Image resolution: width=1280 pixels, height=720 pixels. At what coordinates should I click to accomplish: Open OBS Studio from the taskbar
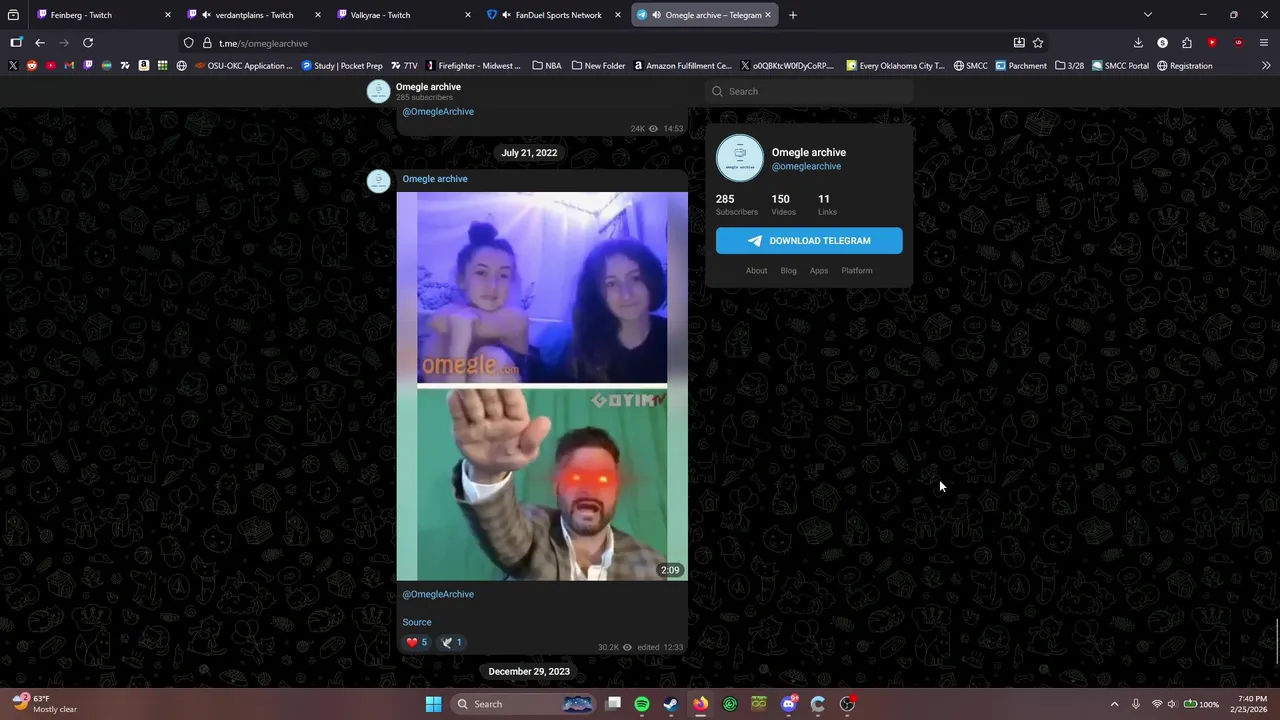click(x=847, y=704)
